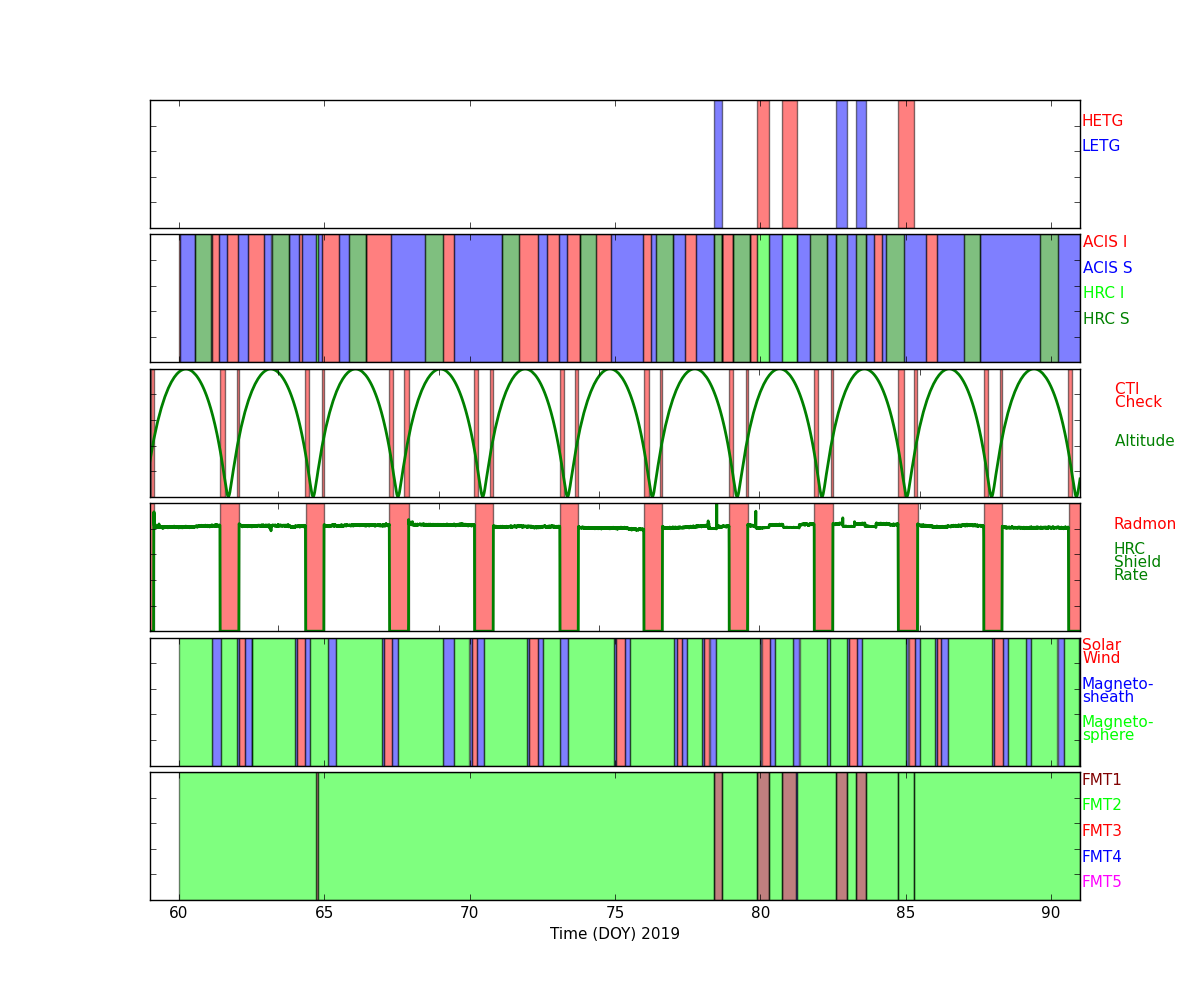The image size is (1200, 1000).
Task: Select the Altitude legend label
Action: (x=1144, y=441)
